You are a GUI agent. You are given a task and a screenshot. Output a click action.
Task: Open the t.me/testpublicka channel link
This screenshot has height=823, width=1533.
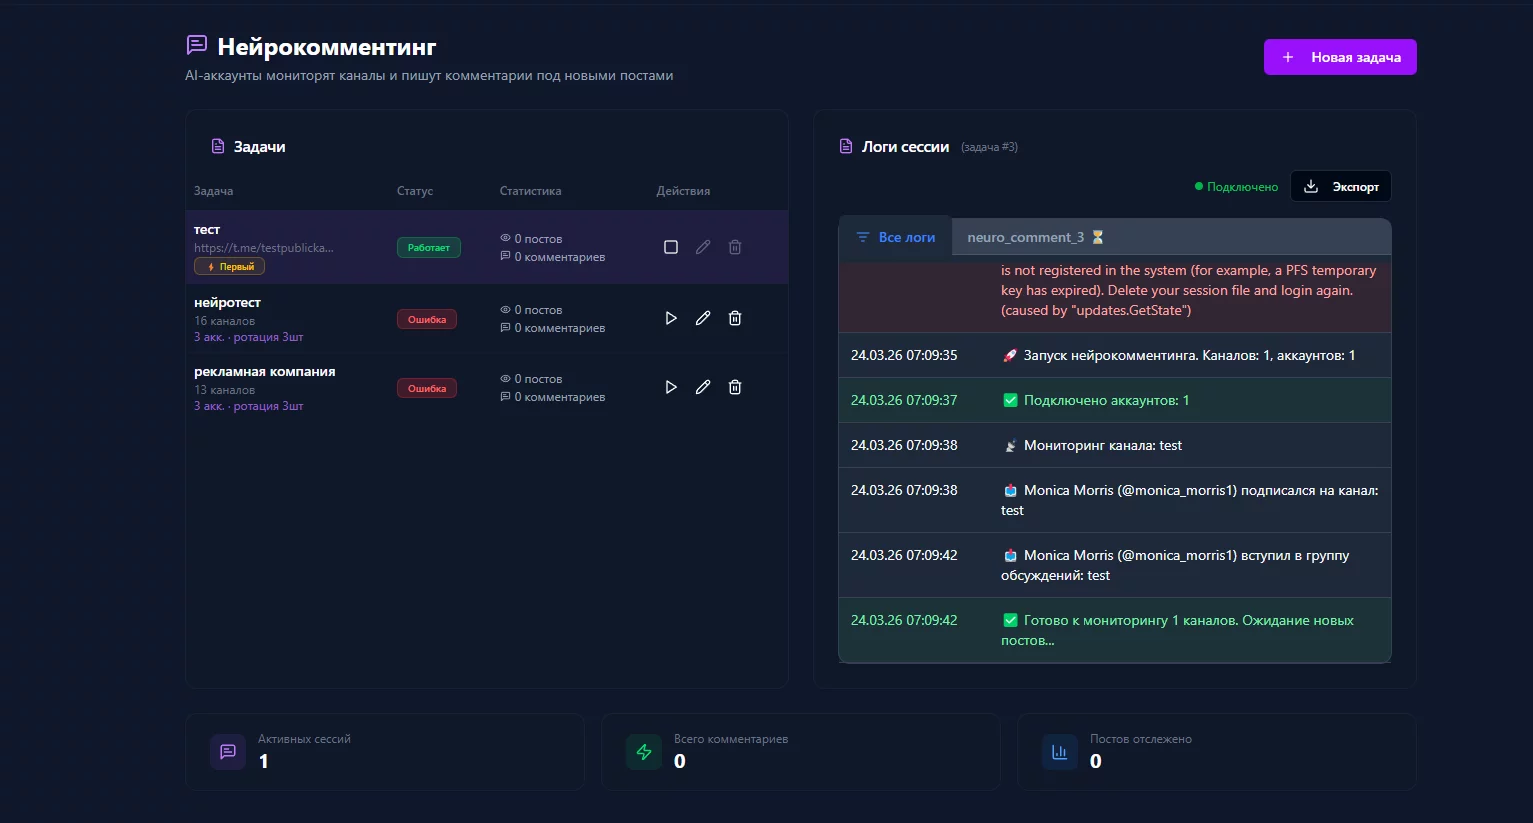(264, 248)
